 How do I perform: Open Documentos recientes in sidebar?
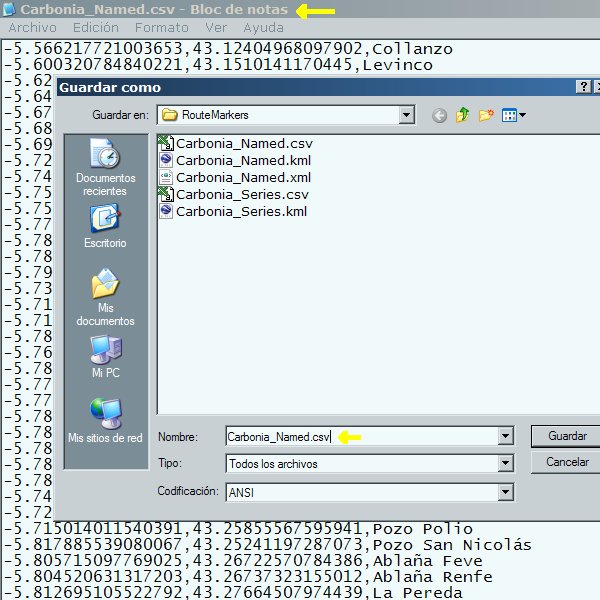[x=105, y=167]
